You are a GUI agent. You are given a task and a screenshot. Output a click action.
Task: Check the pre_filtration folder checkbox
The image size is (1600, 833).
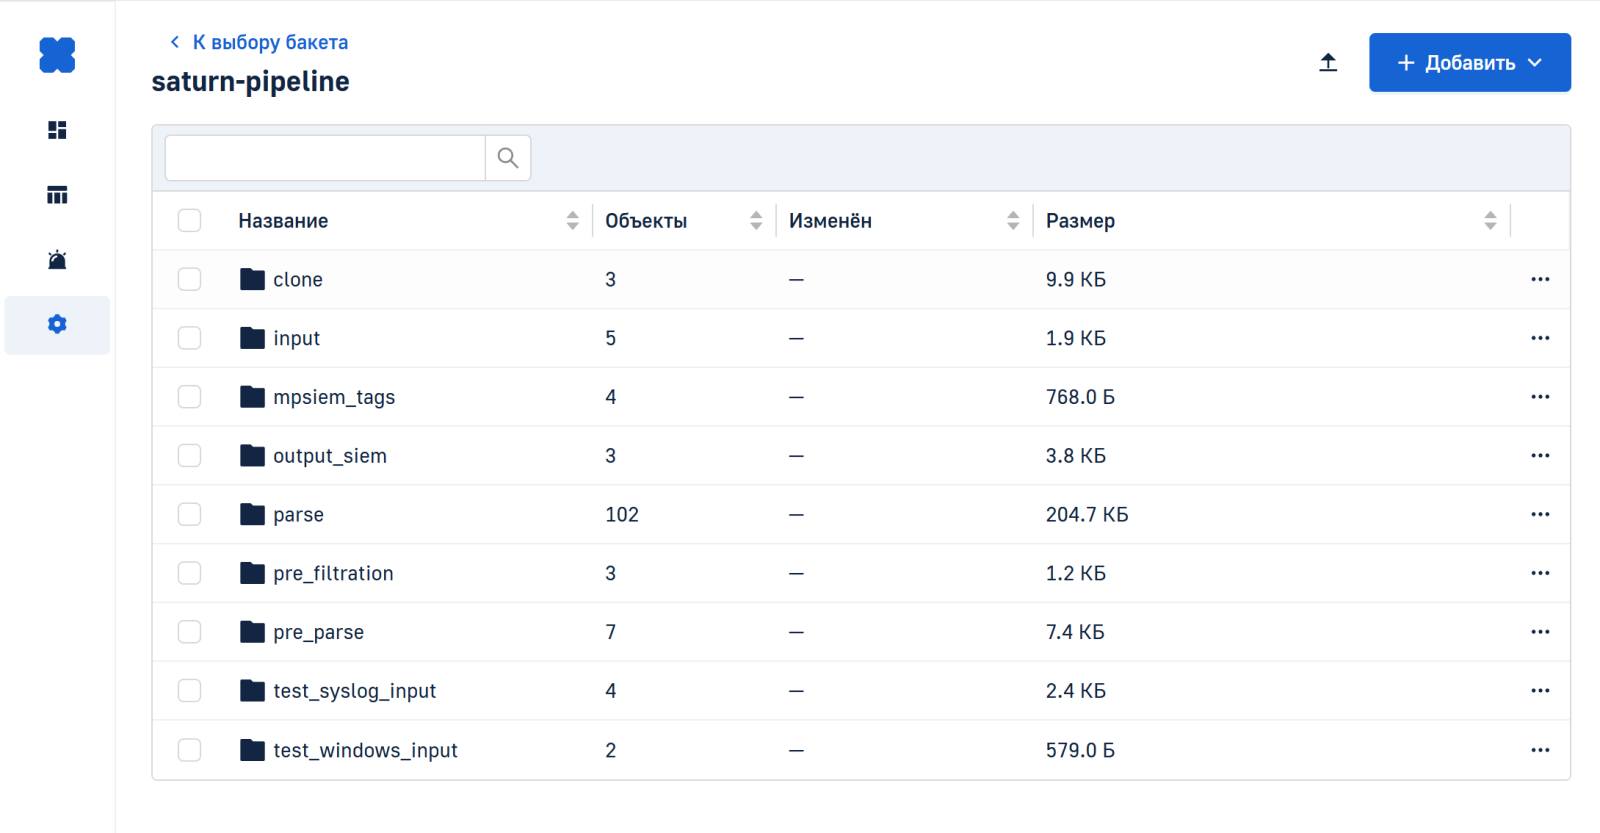[189, 573]
